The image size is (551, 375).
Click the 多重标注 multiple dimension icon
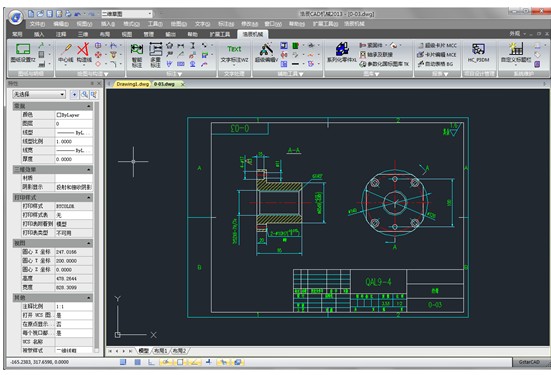(155, 55)
